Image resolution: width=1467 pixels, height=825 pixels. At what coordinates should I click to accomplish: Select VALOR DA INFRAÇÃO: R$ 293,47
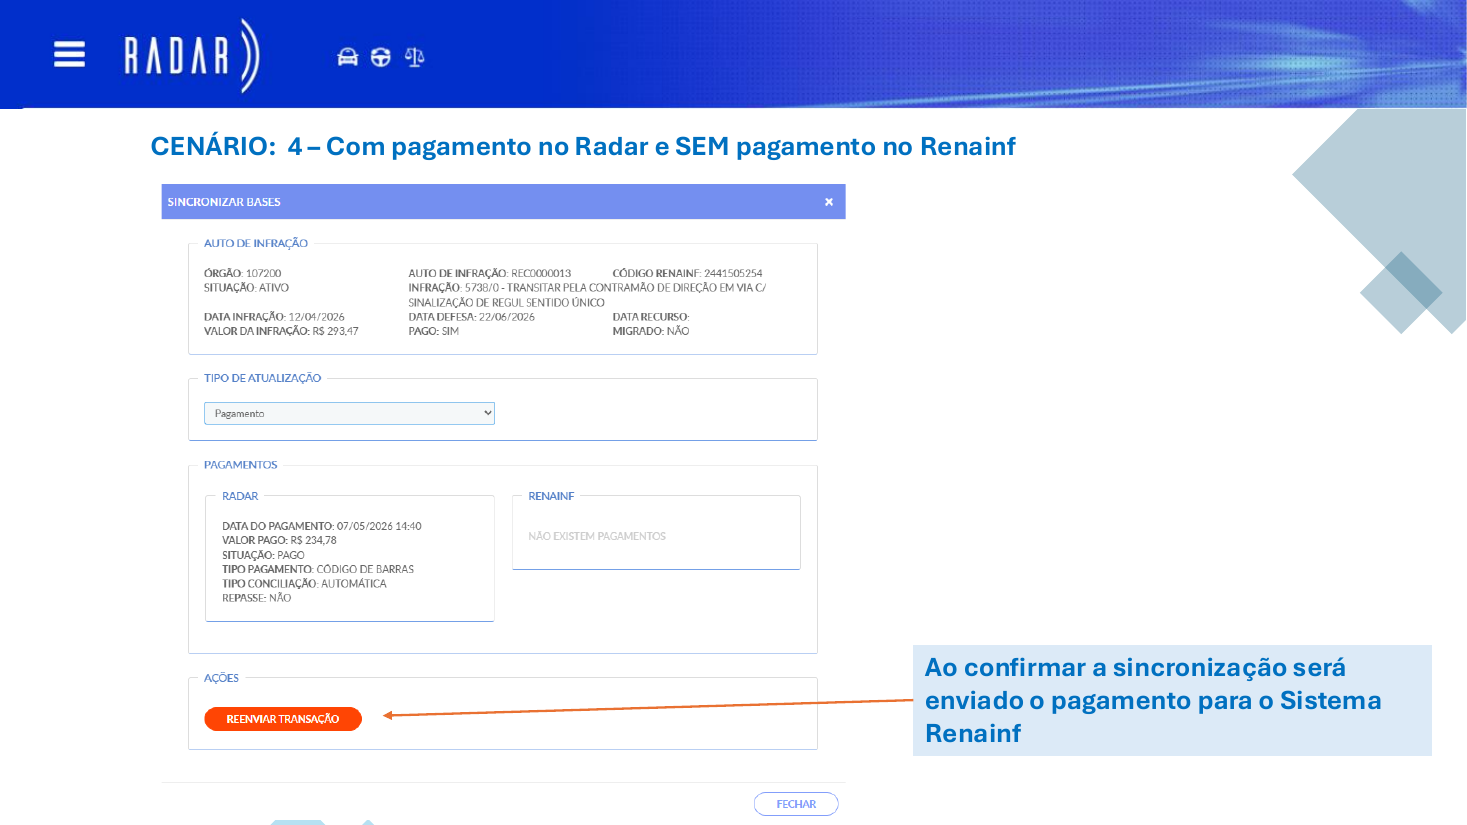point(281,331)
